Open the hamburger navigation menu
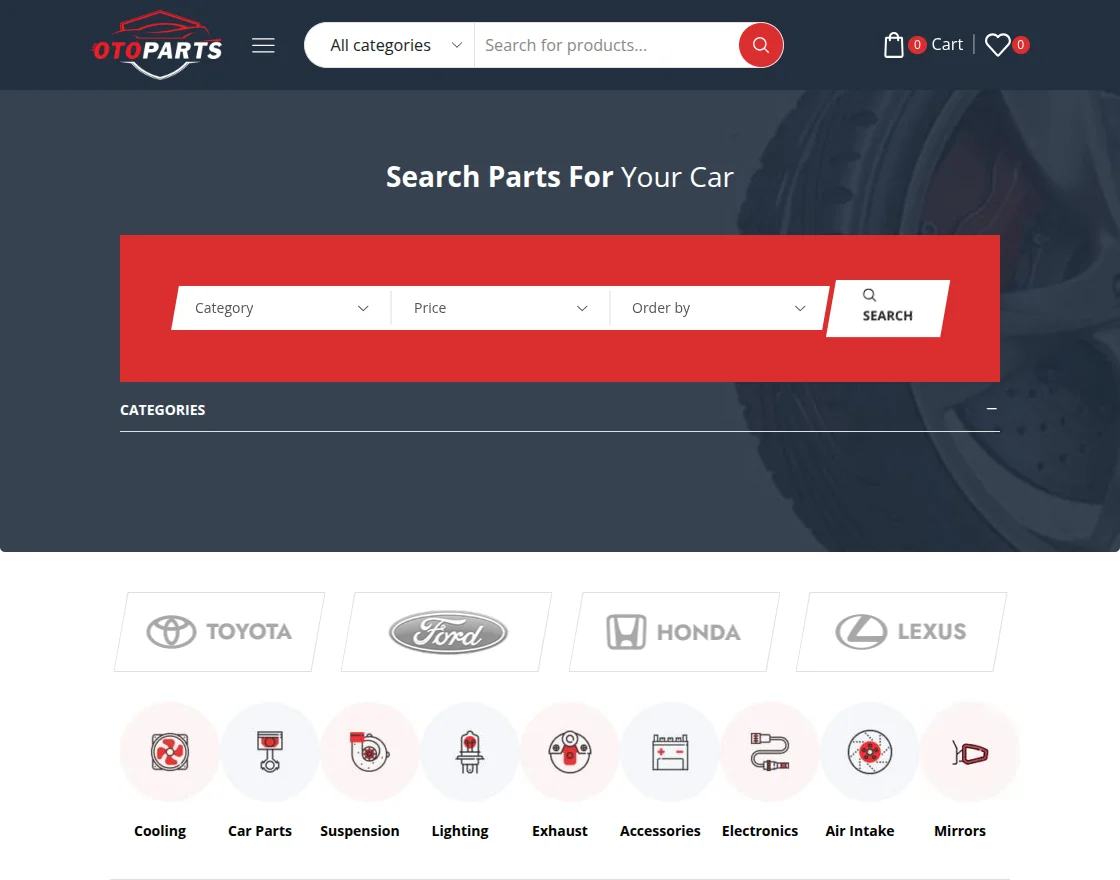 click(263, 44)
